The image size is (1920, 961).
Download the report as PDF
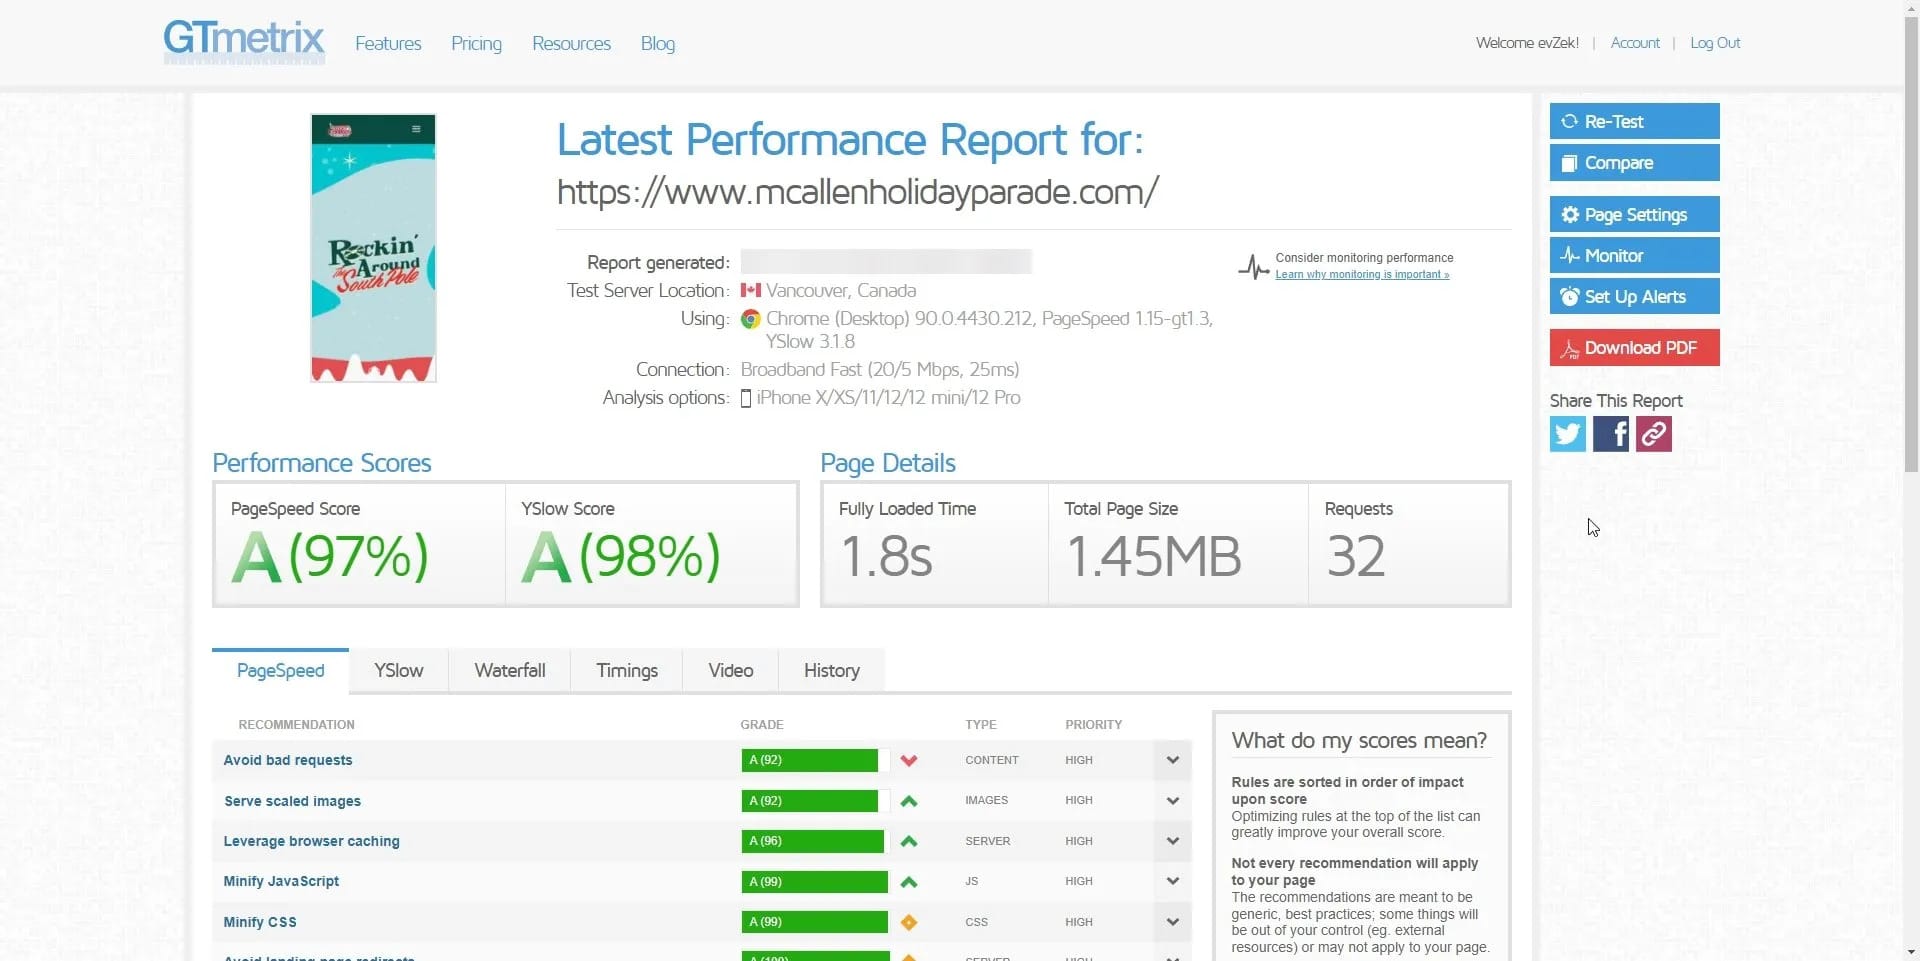pyautogui.click(x=1634, y=348)
